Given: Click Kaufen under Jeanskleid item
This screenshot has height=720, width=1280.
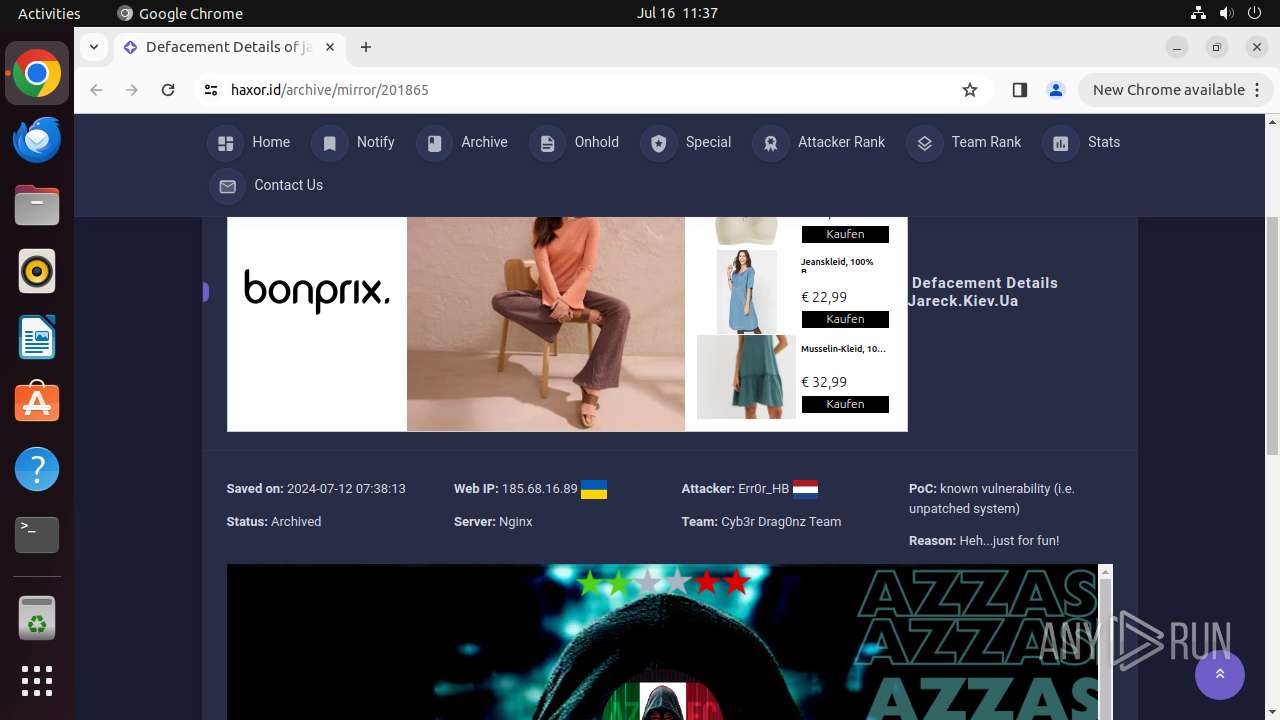Looking at the screenshot, I should pos(845,319).
